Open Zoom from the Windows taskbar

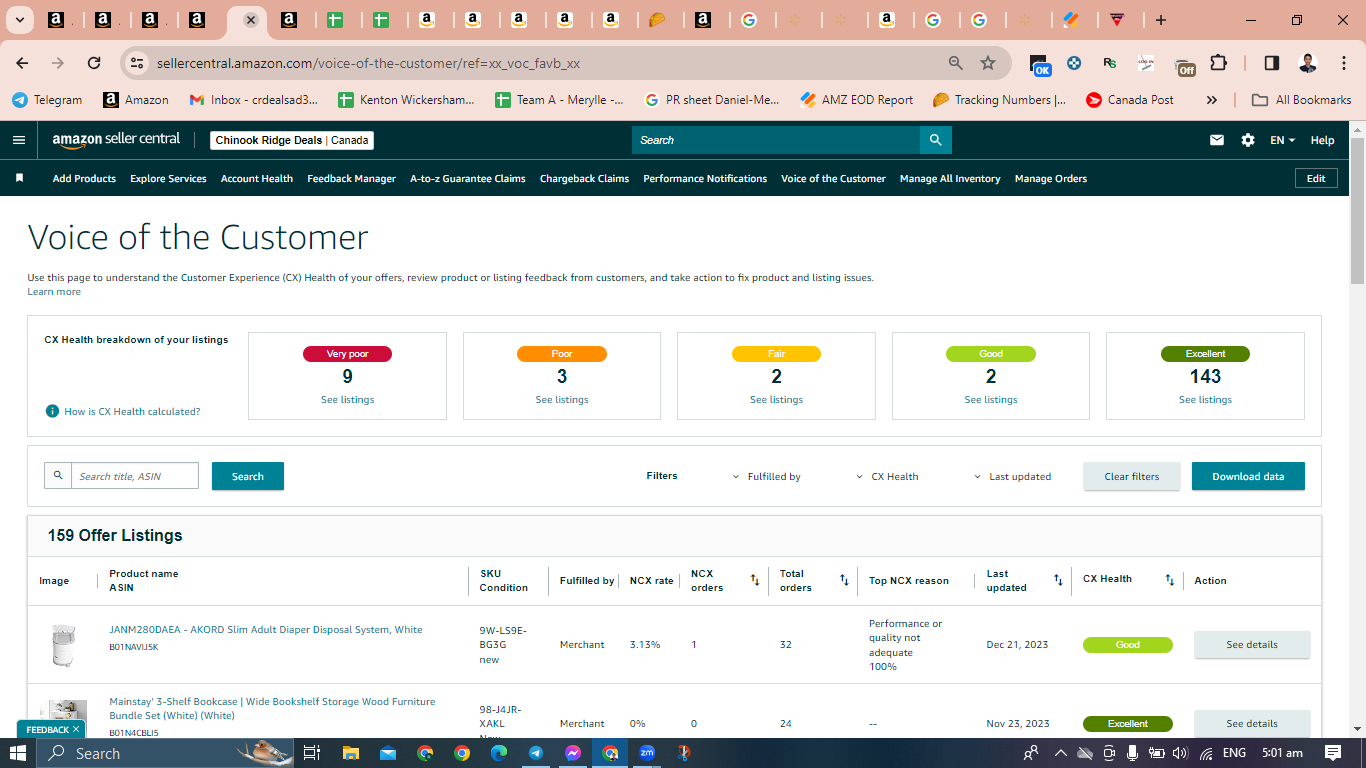[647, 753]
